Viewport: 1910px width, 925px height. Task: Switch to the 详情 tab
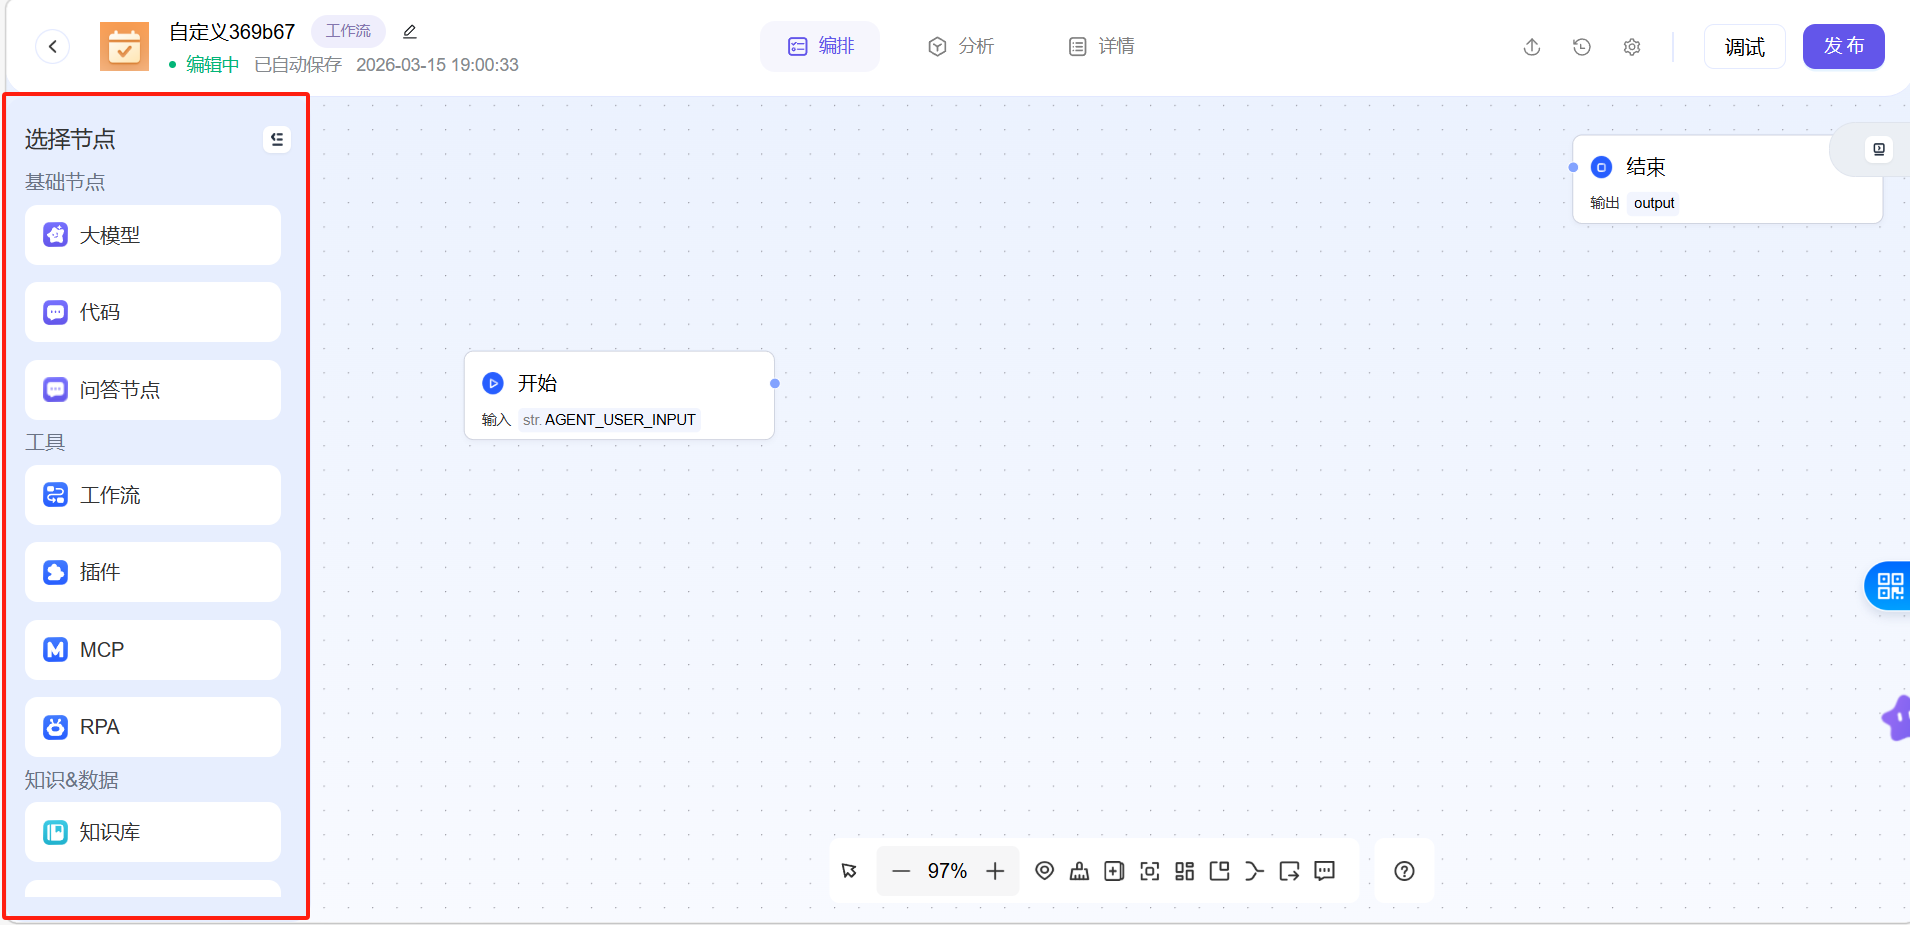(1101, 46)
